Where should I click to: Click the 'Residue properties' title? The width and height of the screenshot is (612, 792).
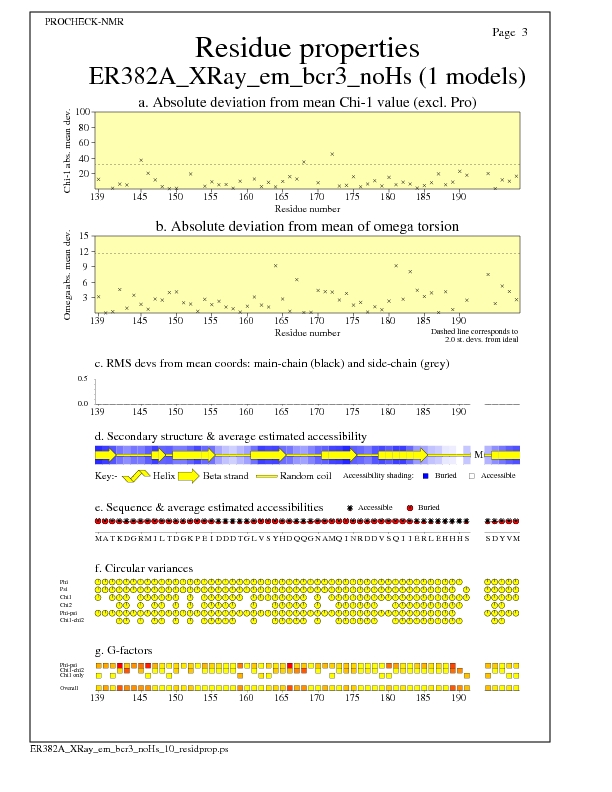306,48
